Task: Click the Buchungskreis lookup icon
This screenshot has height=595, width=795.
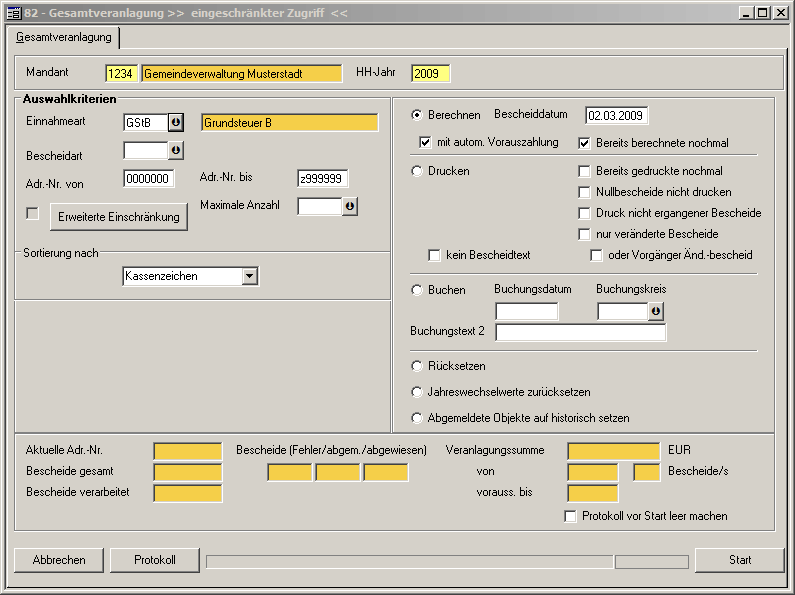Action: tap(655, 312)
